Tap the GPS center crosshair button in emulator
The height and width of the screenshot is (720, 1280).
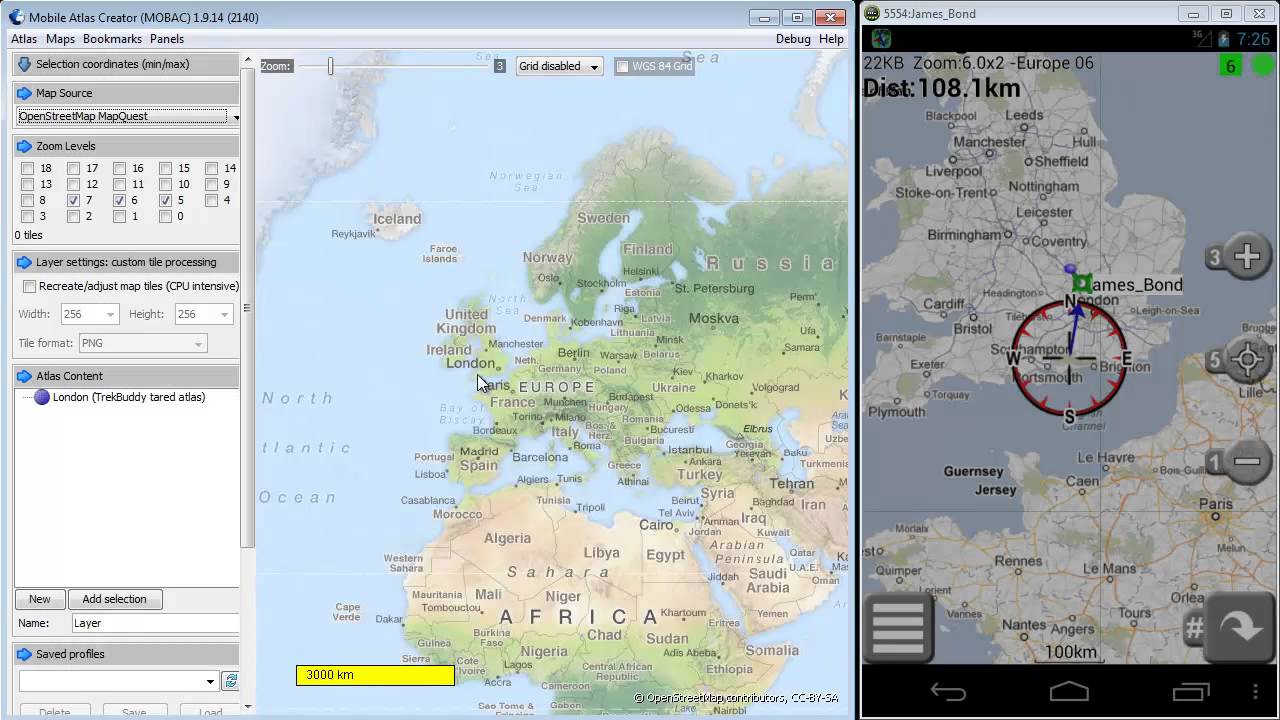tap(1247, 360)
